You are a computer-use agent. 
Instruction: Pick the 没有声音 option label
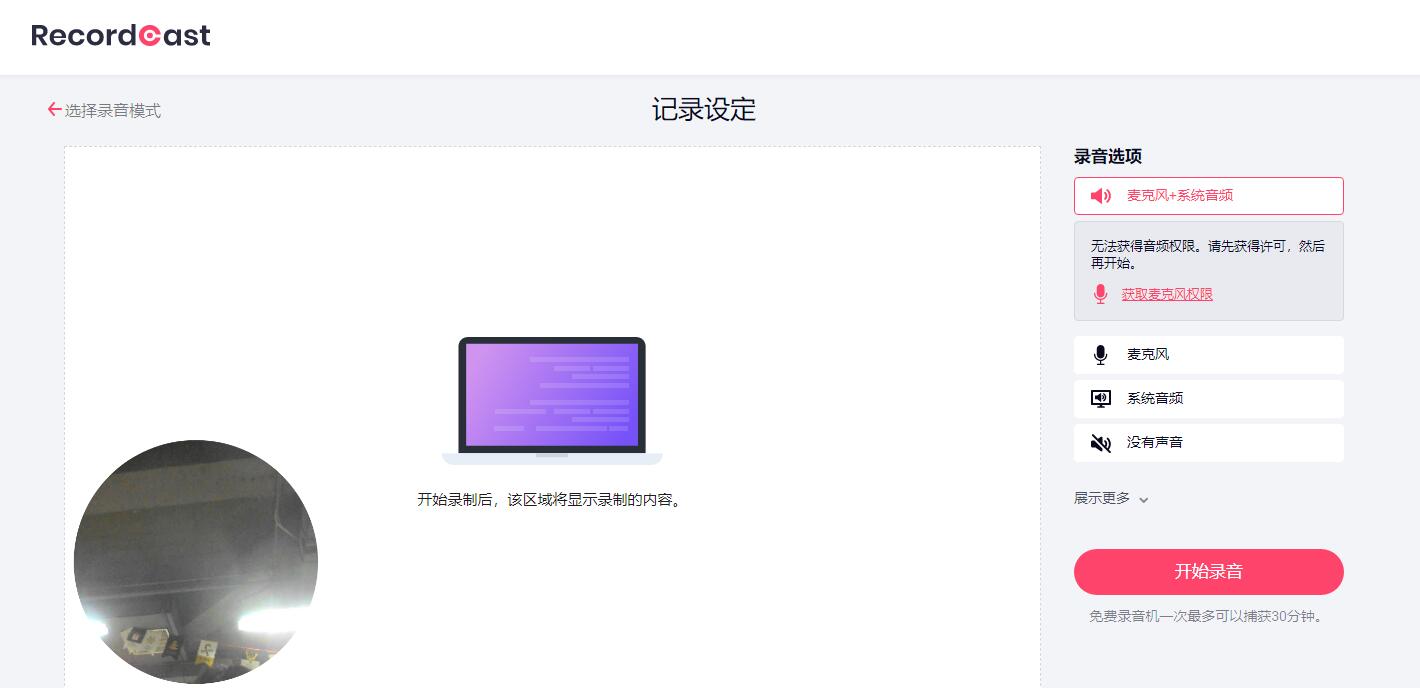pyautogui.click(x=1154, y=443)
